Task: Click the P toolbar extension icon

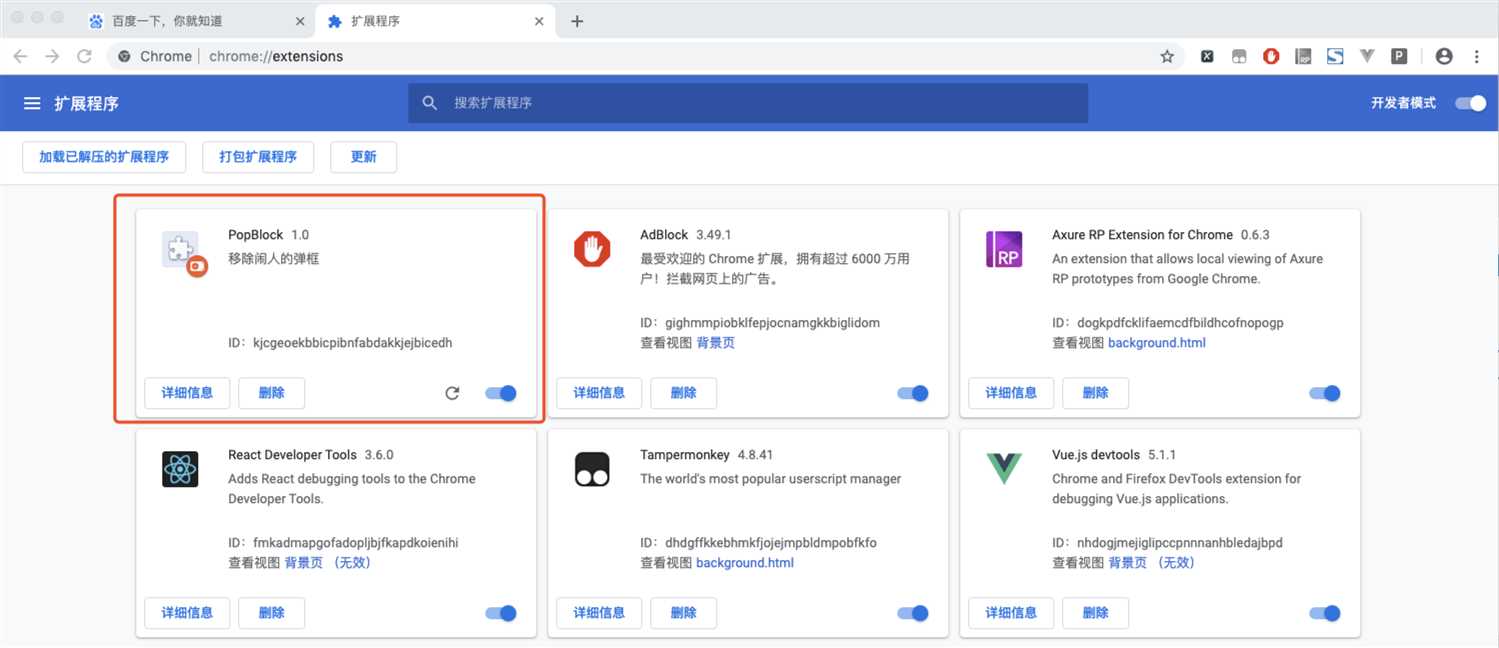Action: pyautogui.click(x=1399, y=57)
